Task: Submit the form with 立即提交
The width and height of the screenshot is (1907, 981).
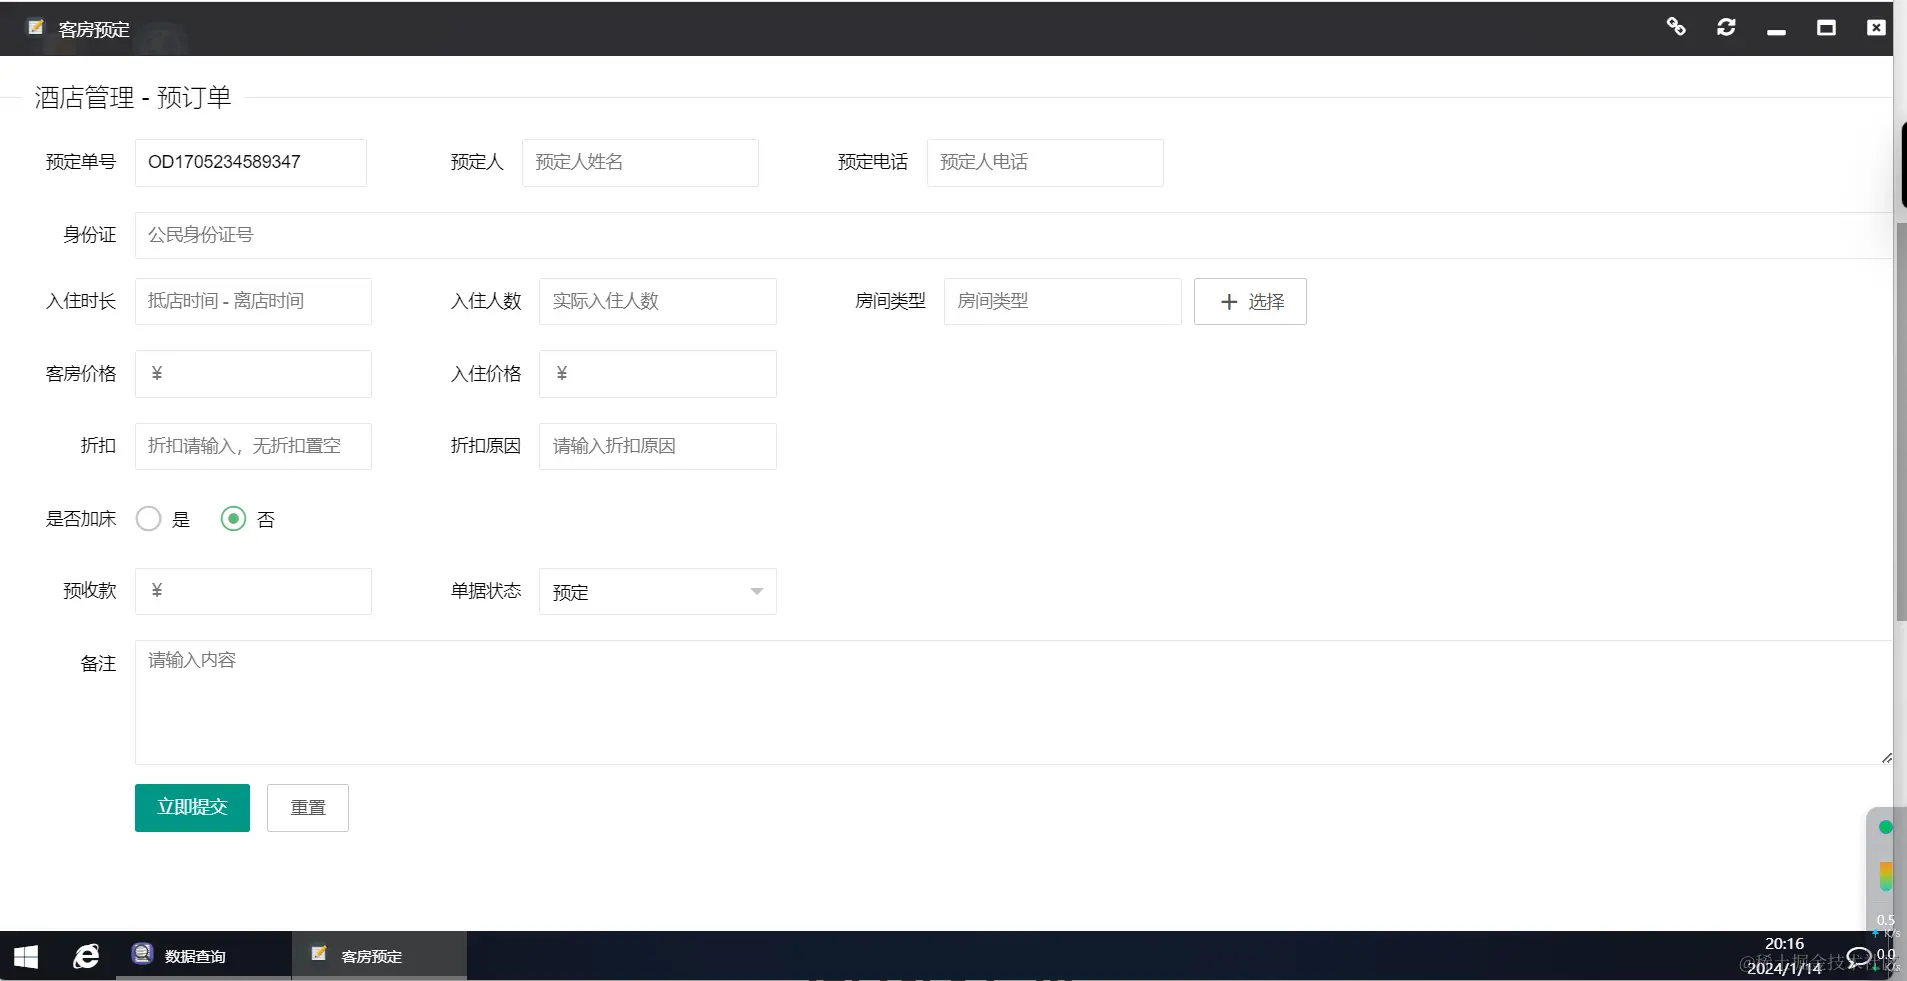Action: tap(192, 808)
